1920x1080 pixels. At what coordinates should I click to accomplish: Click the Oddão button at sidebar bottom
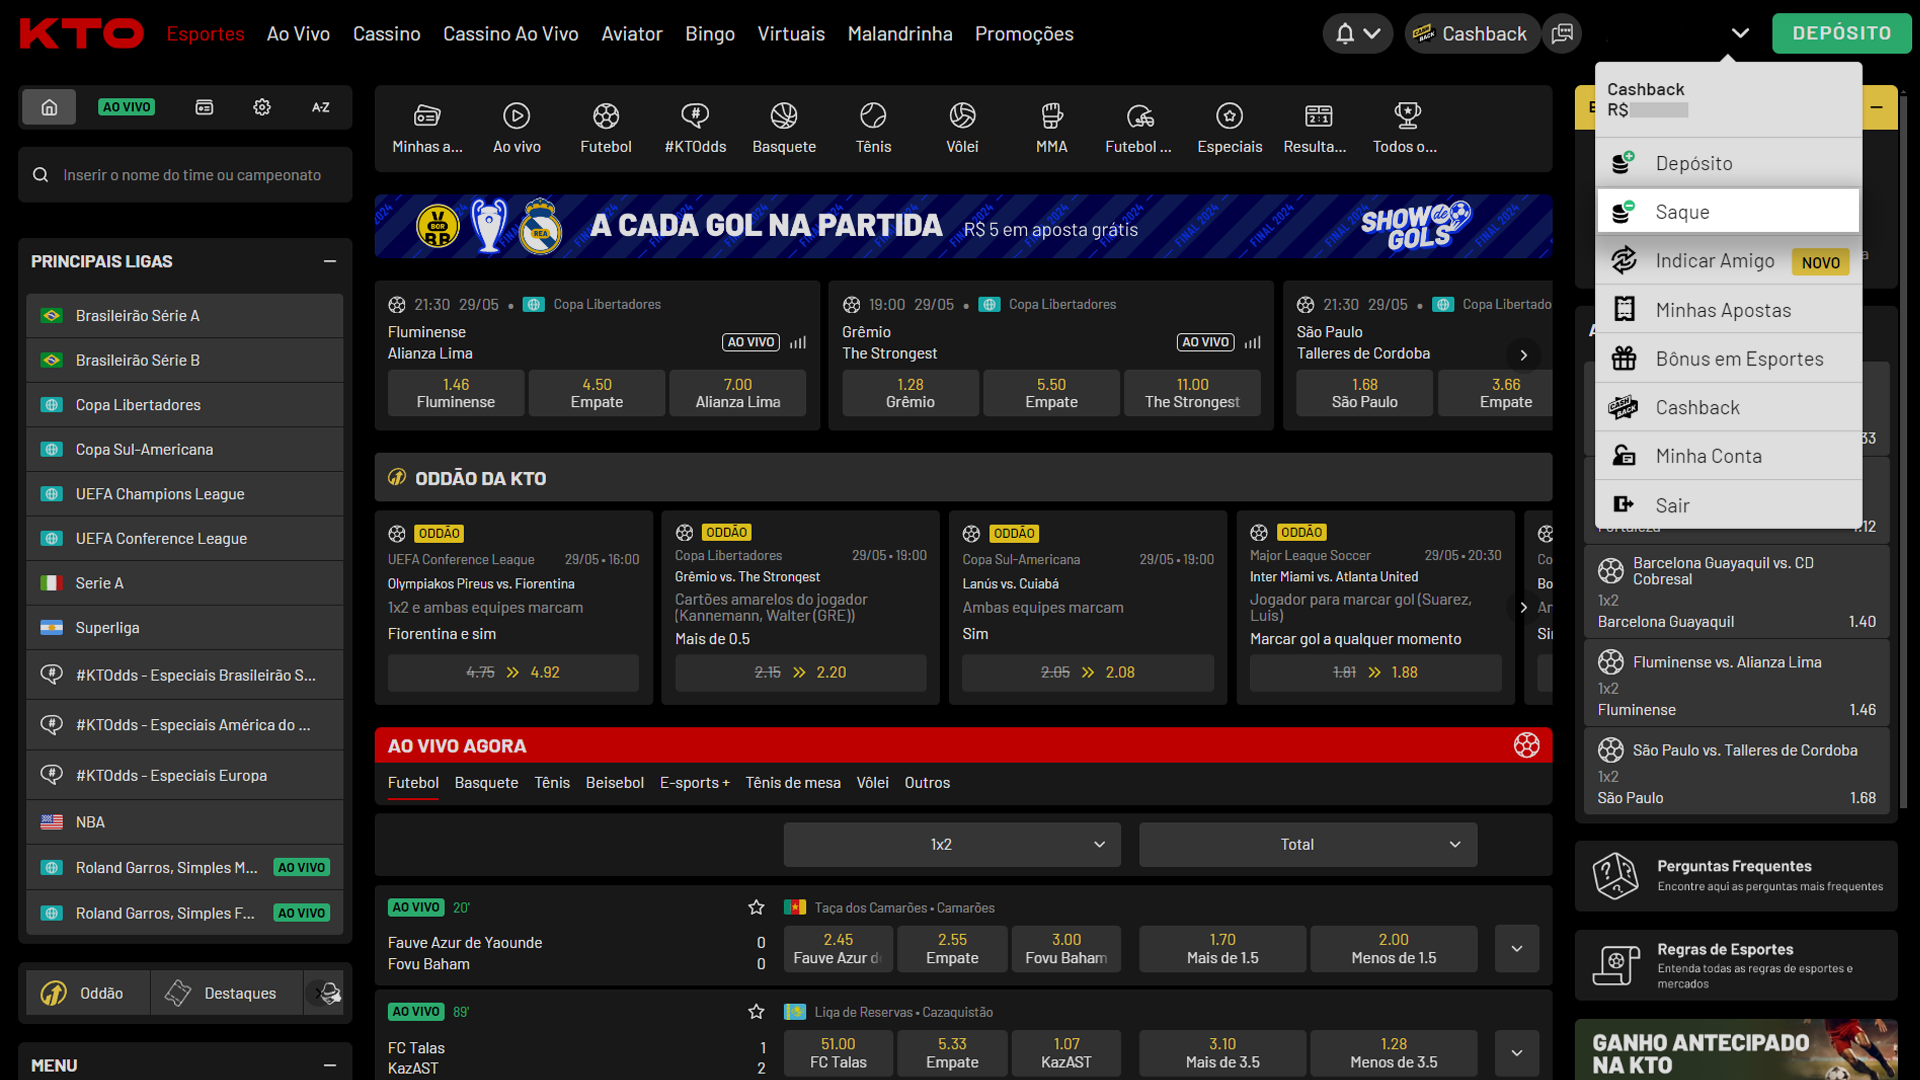pyautogui.click(x=88, y=993)
